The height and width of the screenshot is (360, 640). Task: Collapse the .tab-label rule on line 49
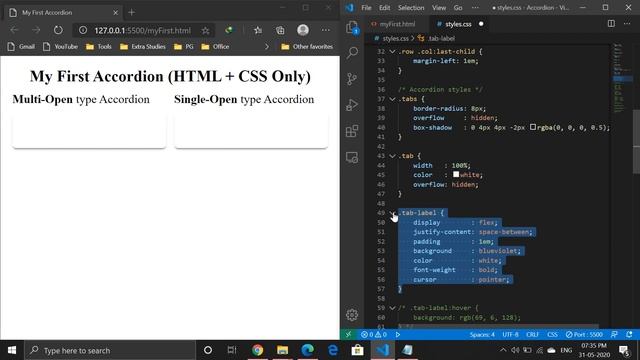[392, 213]
